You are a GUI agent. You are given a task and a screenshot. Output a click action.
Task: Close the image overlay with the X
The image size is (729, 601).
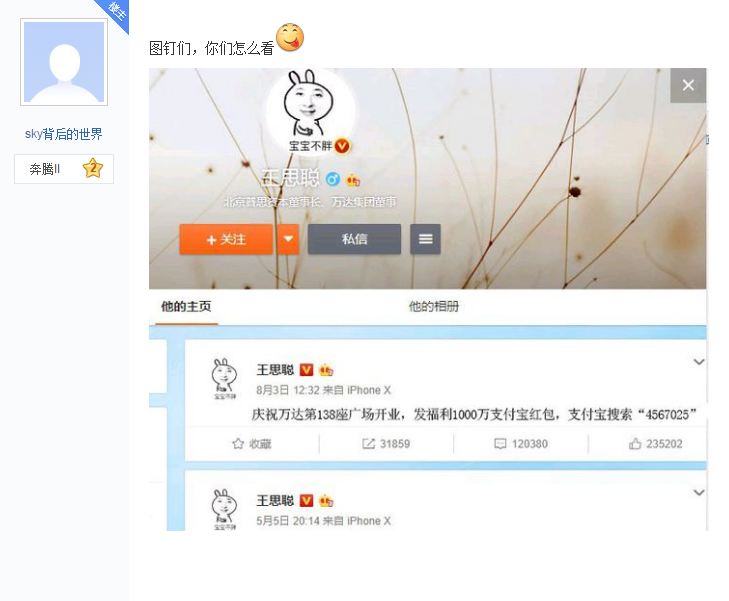coord(688,85)
